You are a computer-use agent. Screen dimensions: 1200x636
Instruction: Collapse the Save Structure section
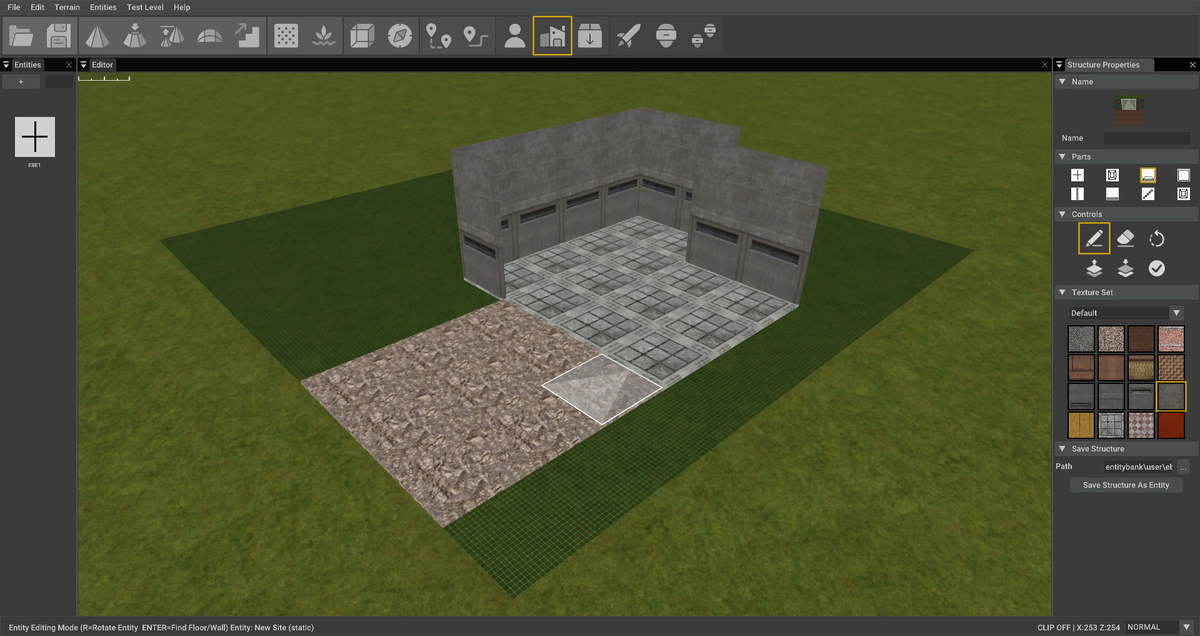(1061, 449)
